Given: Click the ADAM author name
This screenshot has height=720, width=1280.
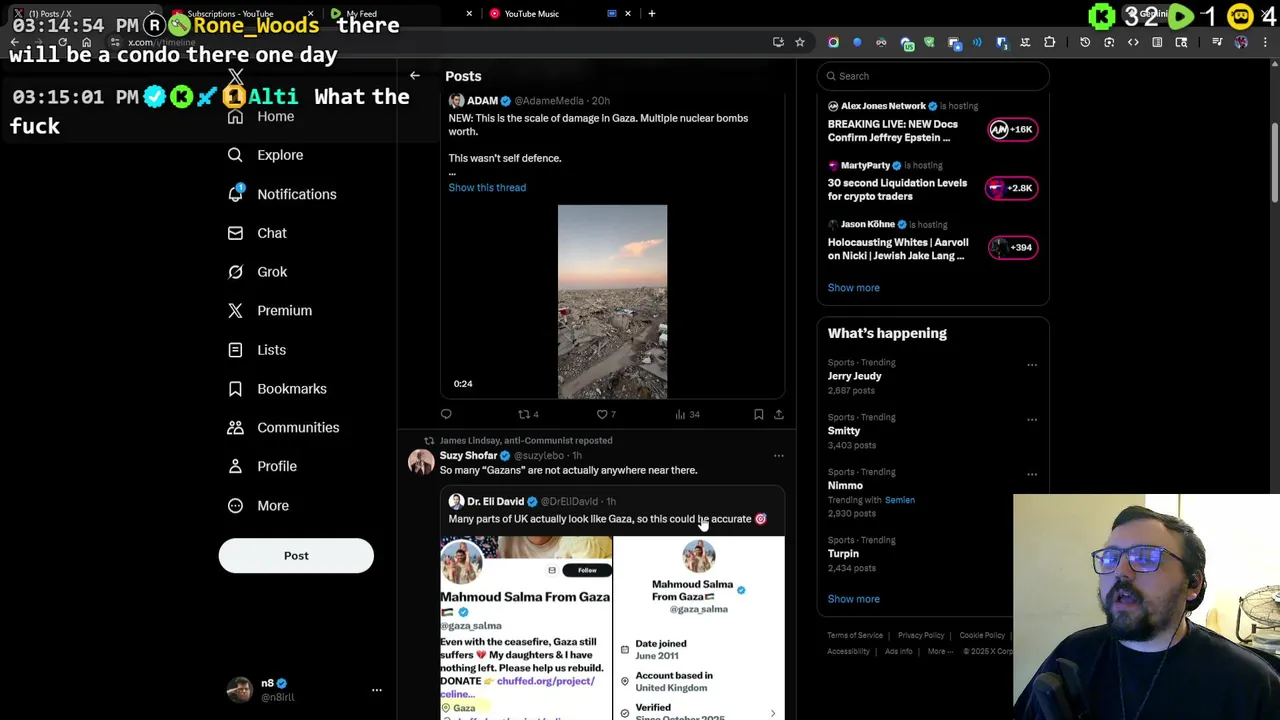Looking at the screenshot, I should click(482, 101).
